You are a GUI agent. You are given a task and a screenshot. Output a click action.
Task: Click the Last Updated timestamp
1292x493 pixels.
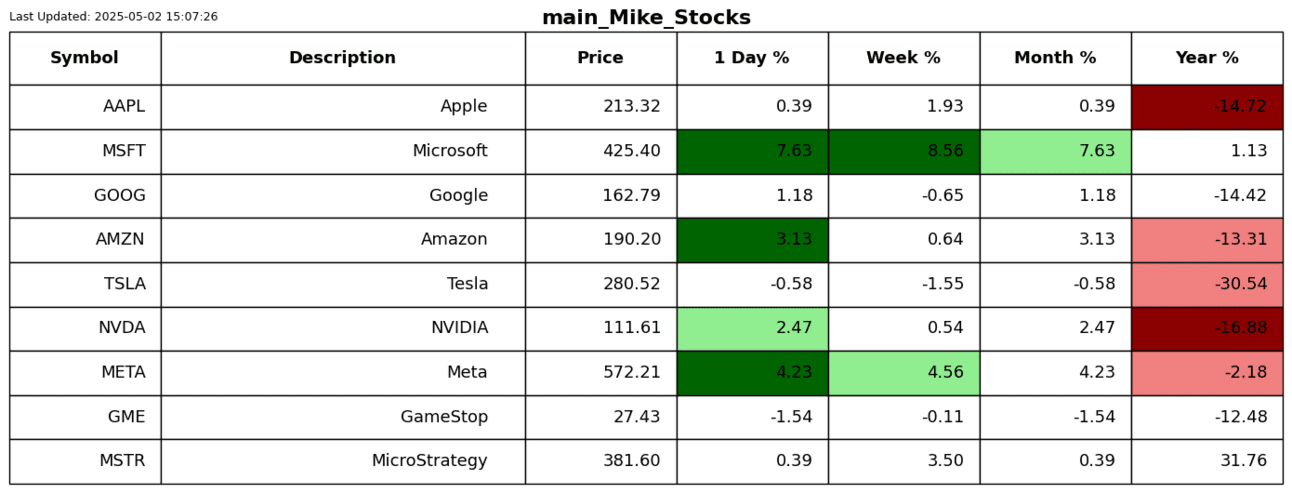(x=113, y=17)
